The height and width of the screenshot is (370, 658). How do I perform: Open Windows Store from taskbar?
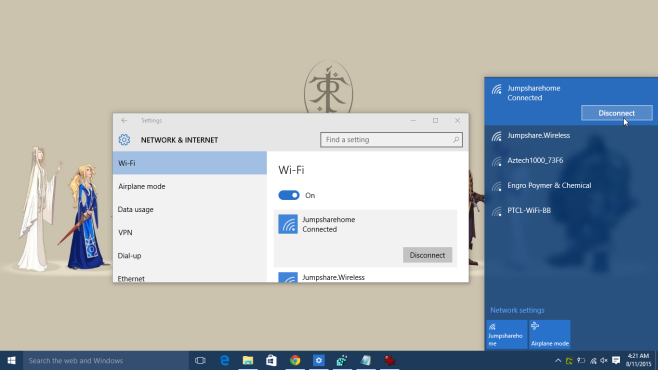[272, 360]
